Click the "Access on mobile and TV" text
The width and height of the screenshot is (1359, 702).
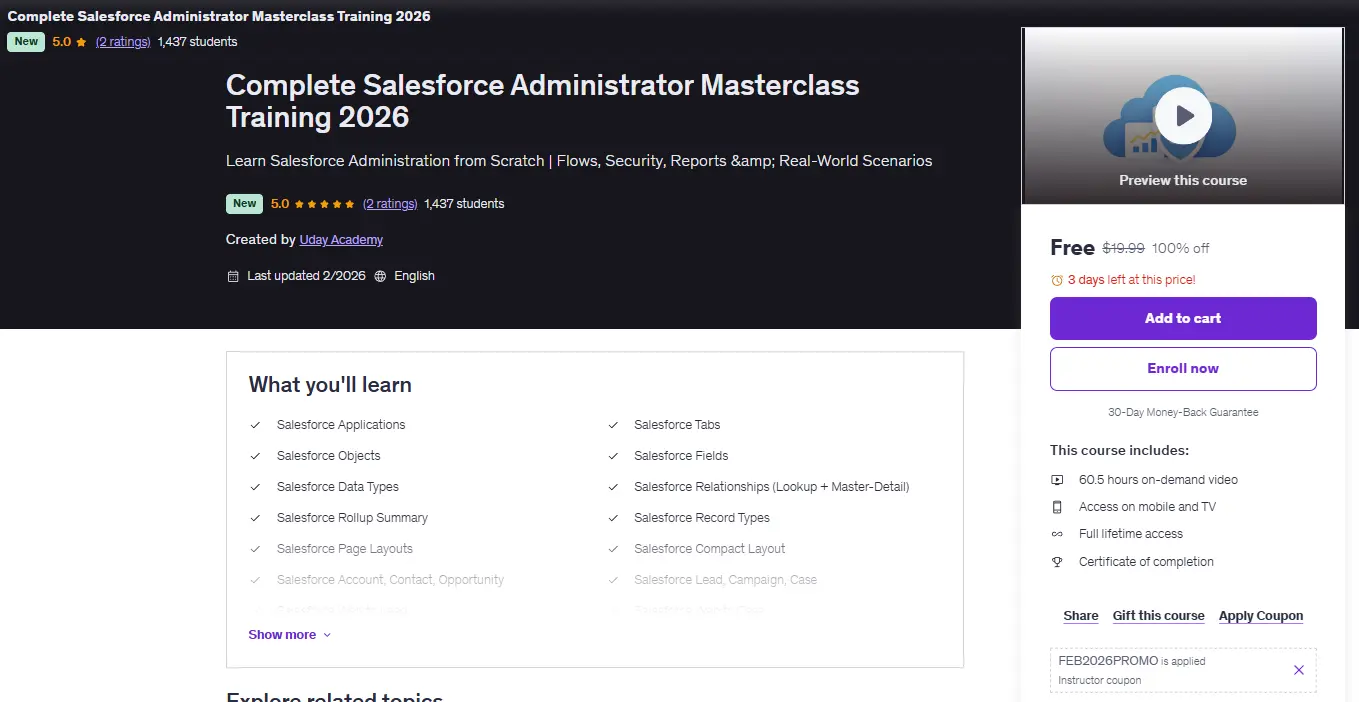click(x=1147, y=507)
